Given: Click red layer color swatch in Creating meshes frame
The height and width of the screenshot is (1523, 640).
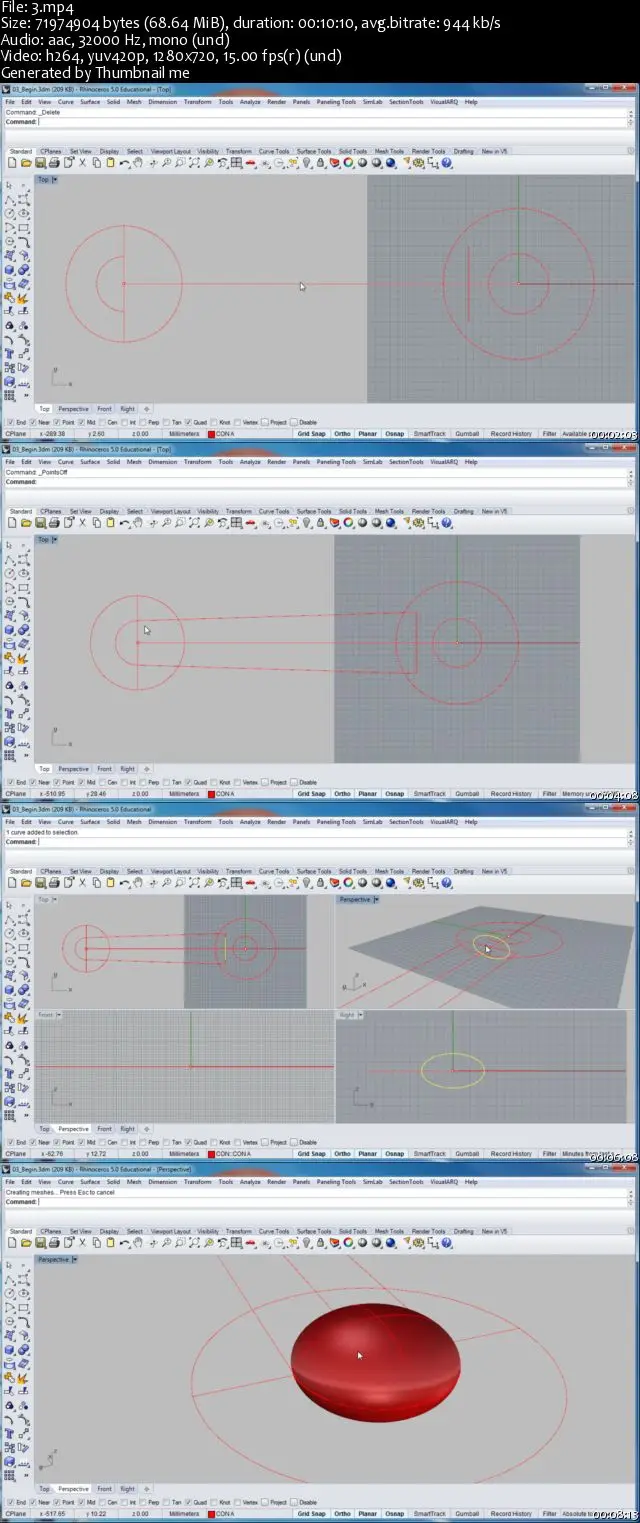Looking at the screenshot, I should [211, 1514].
